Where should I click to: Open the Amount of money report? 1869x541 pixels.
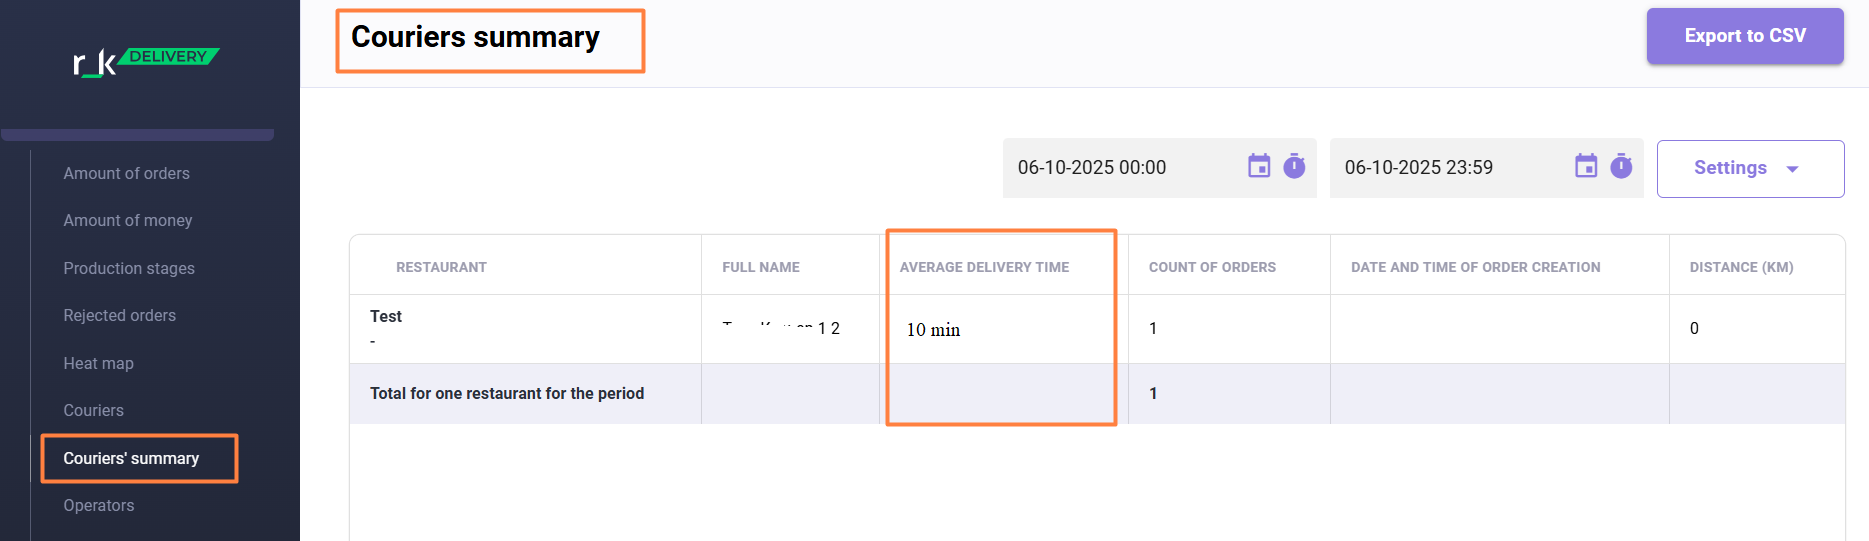click(x=127, y=220)
